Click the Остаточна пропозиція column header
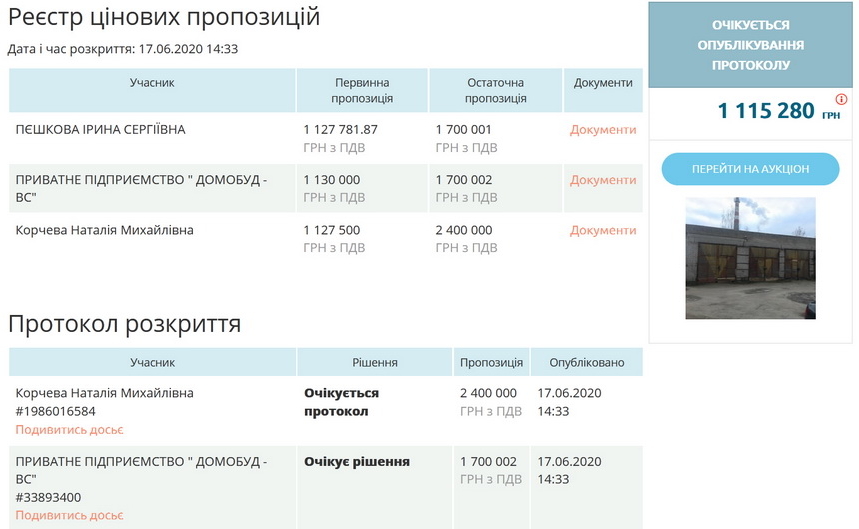859x529 pixels. tap(495, 90)
